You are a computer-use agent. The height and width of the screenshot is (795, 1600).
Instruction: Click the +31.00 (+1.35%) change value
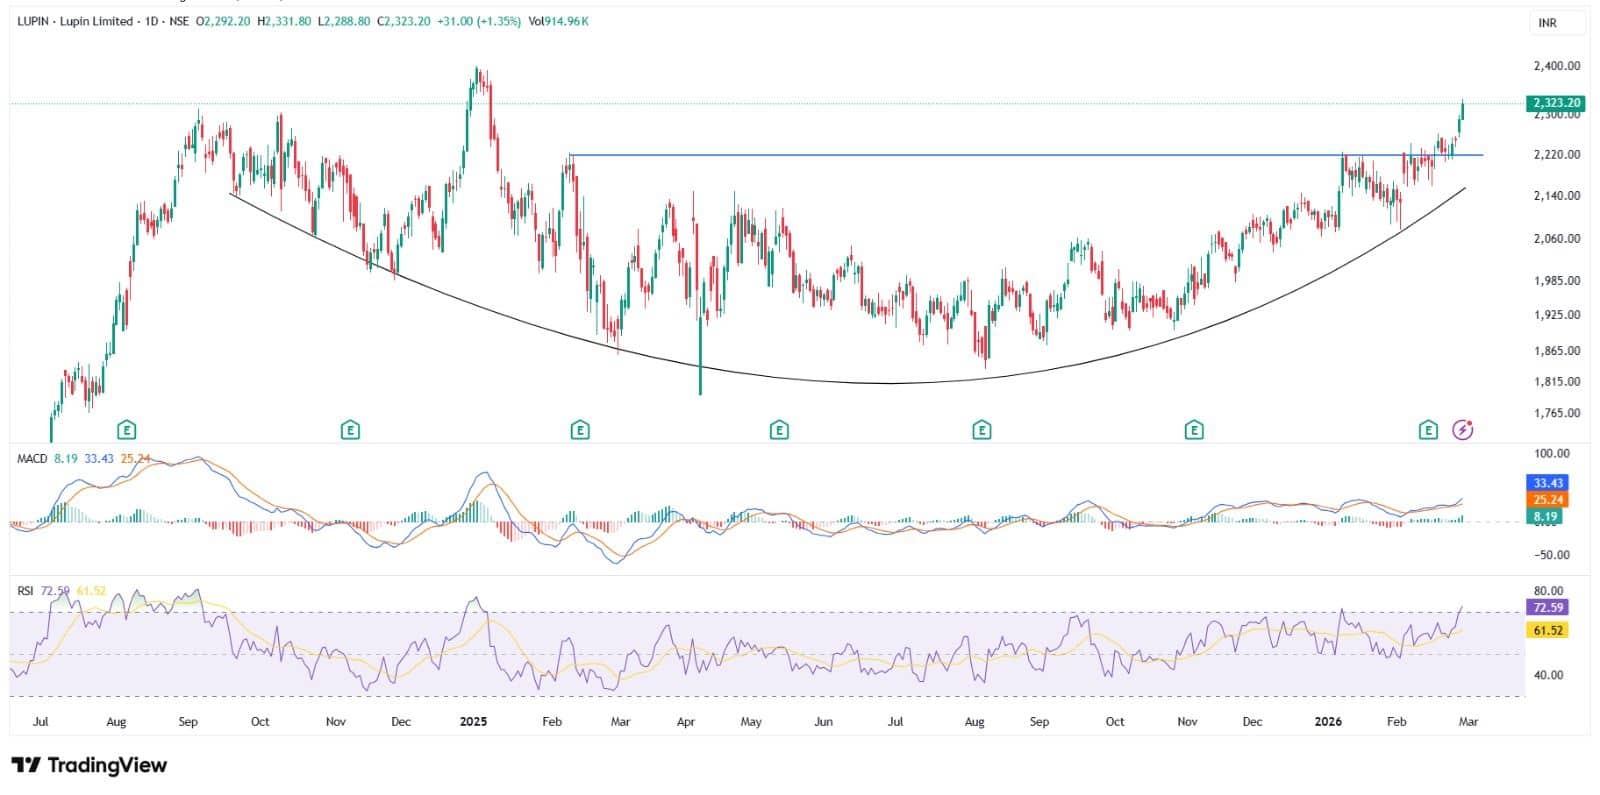click(x=479, y=21)
